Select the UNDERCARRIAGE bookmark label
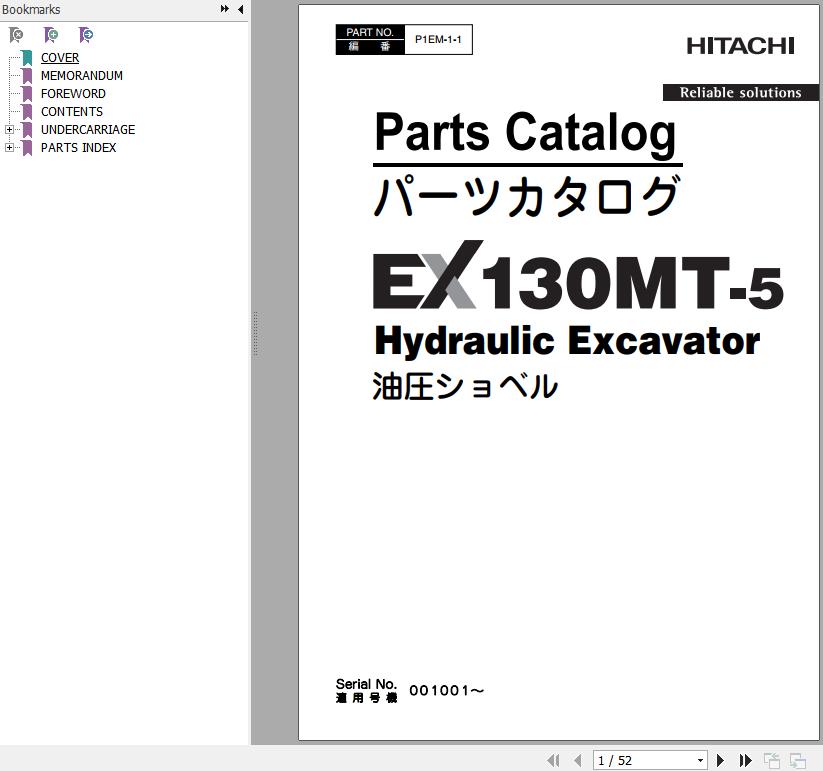The image size is (823, 771). pos(88,130)
